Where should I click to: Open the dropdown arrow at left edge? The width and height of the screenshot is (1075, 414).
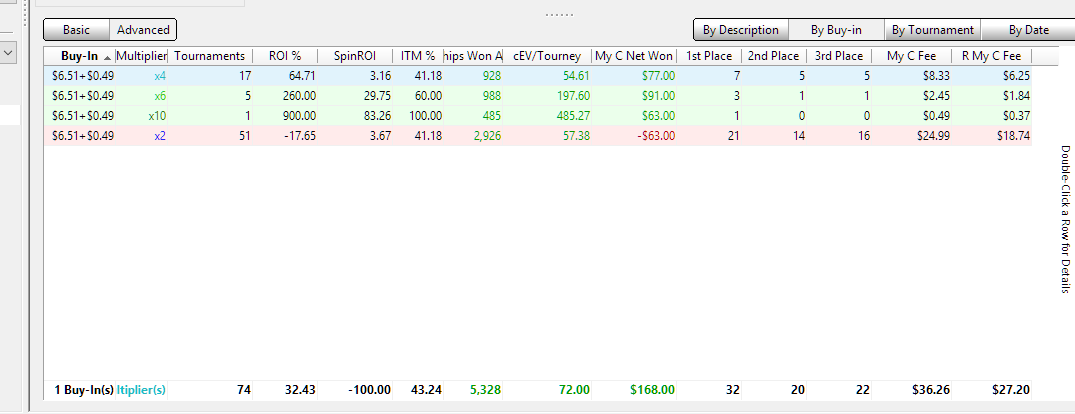pos(8,50)
